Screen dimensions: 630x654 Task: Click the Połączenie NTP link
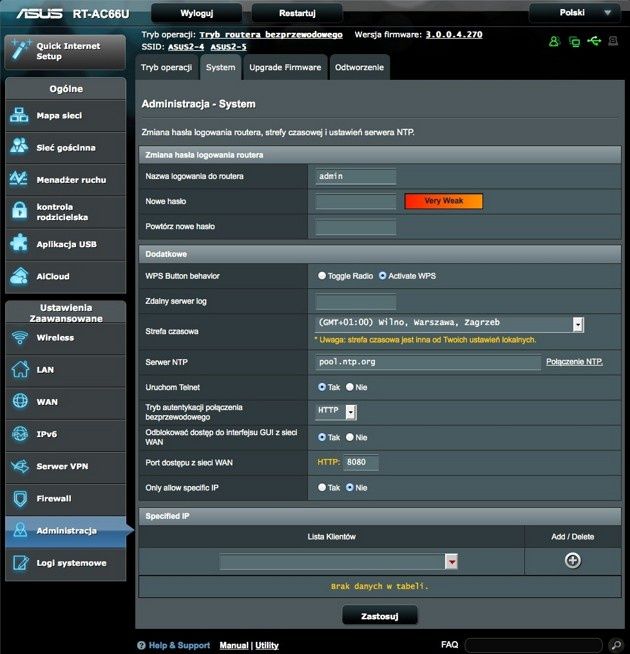tap(574, 362)
